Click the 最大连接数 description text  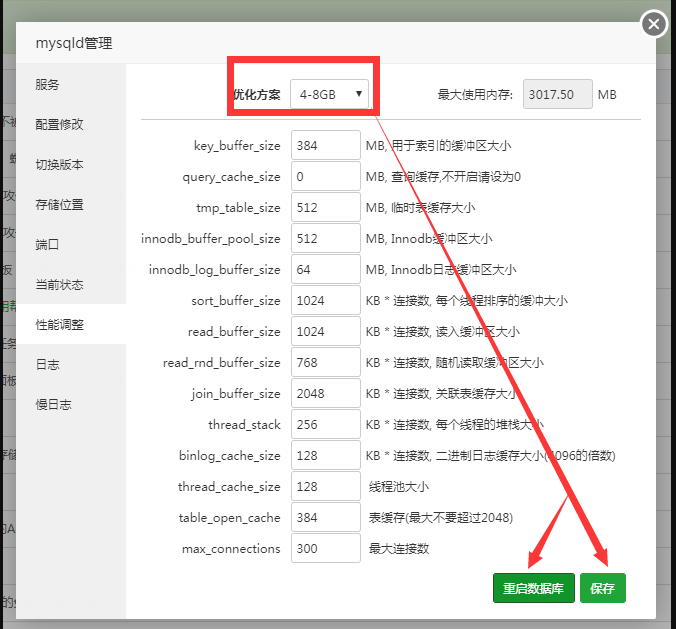point(399,549)
